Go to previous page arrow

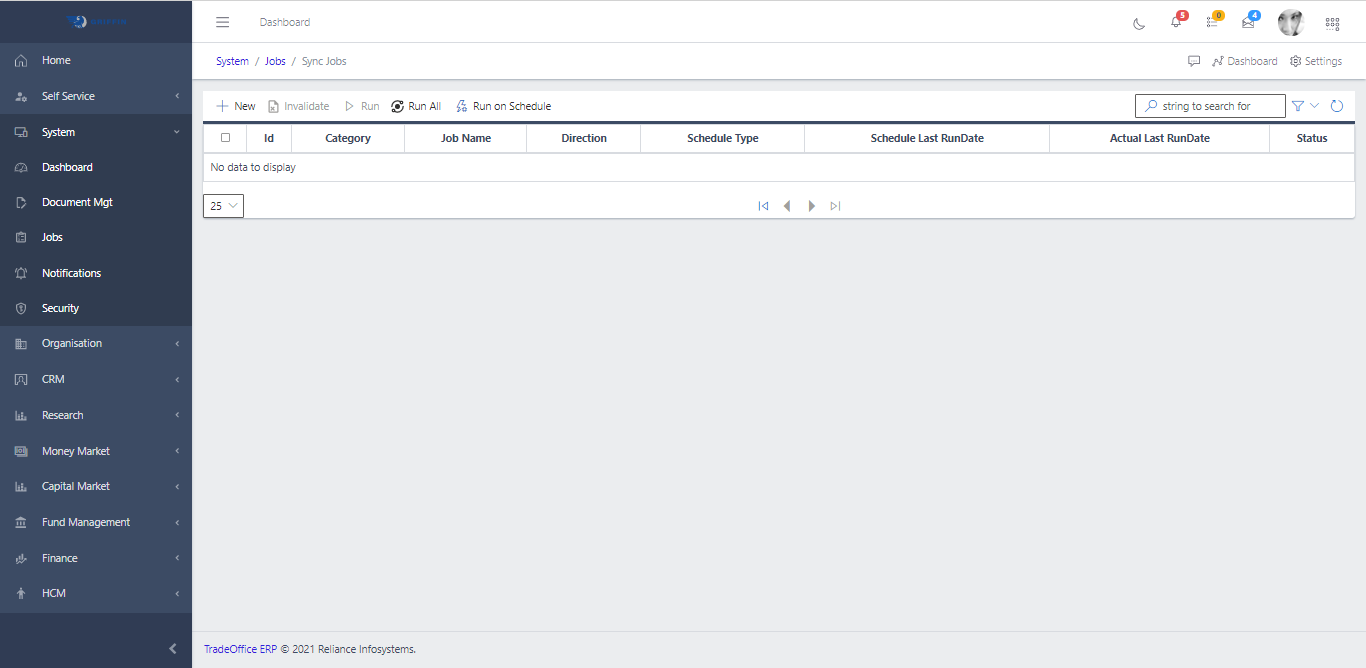787,206
